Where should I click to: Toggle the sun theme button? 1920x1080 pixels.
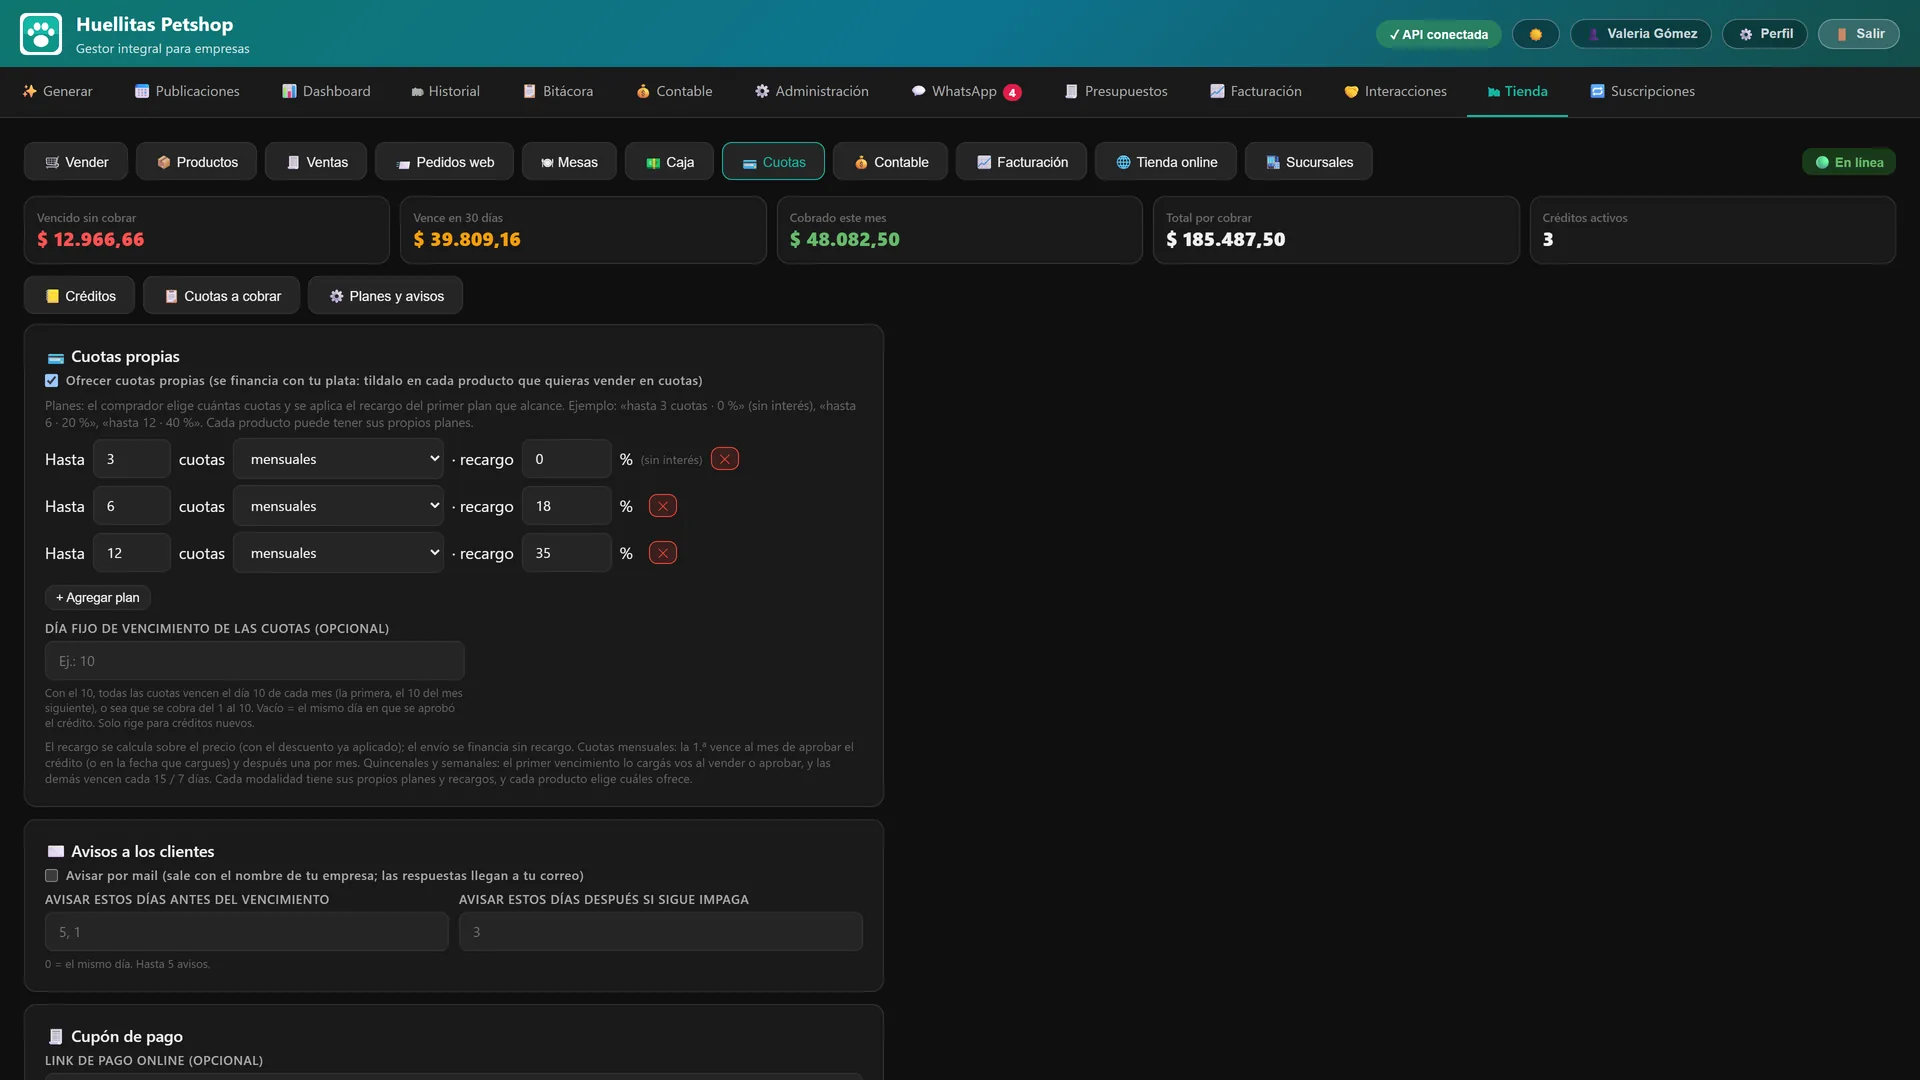pos(1535,34)
